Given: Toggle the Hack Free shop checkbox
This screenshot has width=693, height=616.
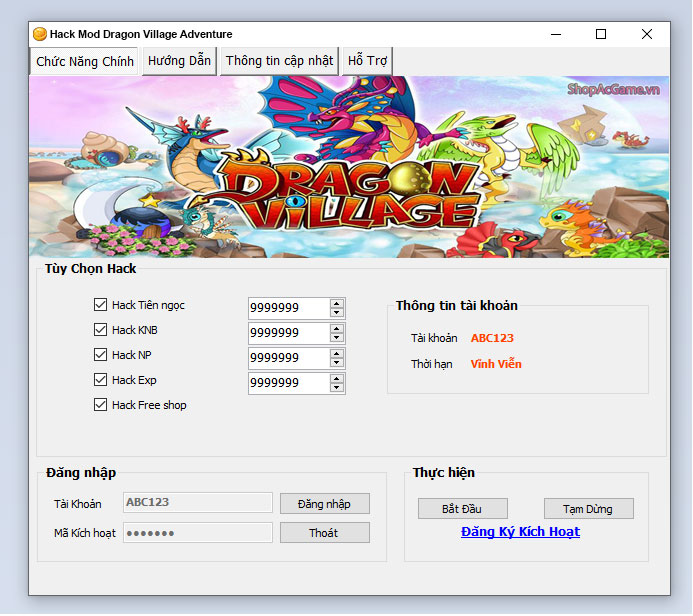Looking at the screenshot, I should click(100, 405).
